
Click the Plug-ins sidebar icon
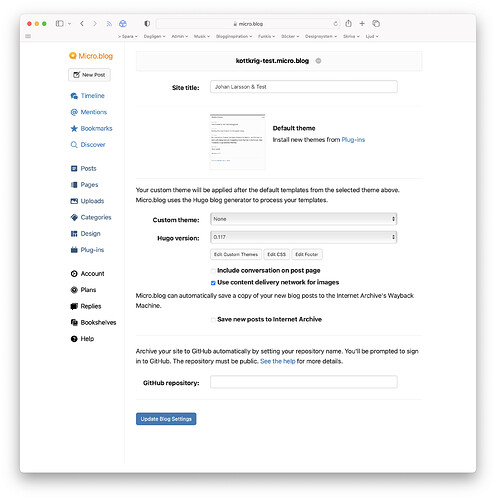click(x=74, y=250)
